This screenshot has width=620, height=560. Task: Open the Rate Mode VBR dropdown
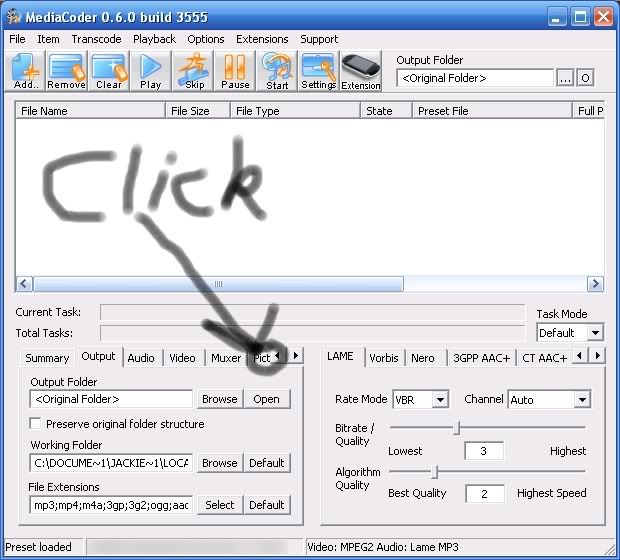point(440,400)
